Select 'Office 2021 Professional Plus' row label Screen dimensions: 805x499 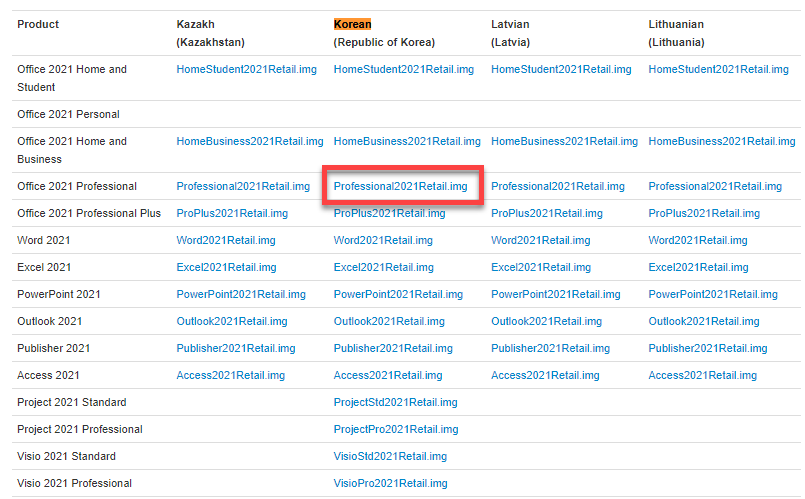click(x=89, y=213)
